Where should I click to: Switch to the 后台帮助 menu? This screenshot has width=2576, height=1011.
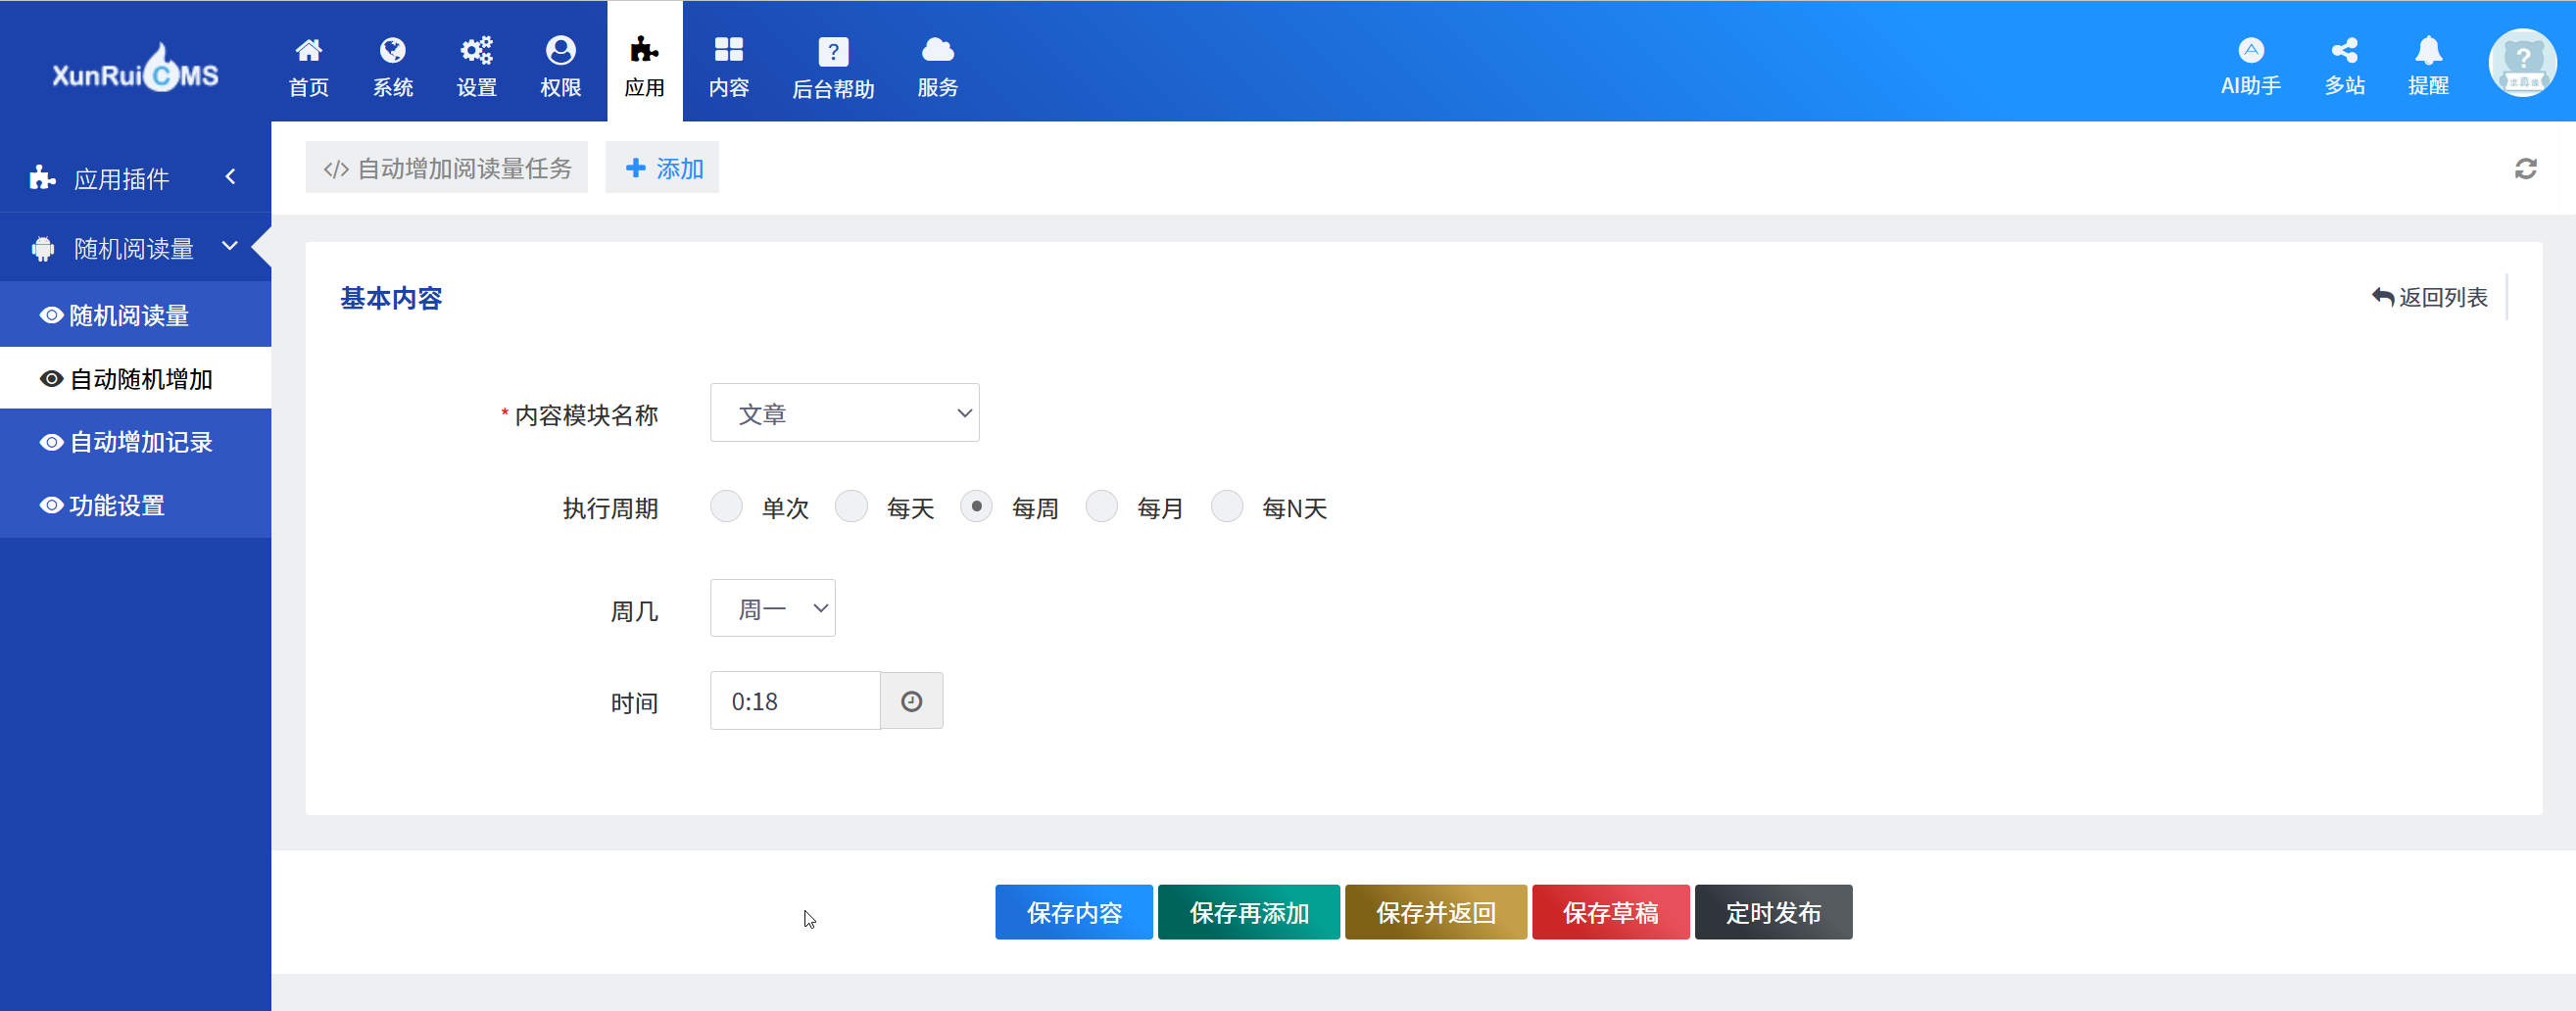(x=833, y=65)
